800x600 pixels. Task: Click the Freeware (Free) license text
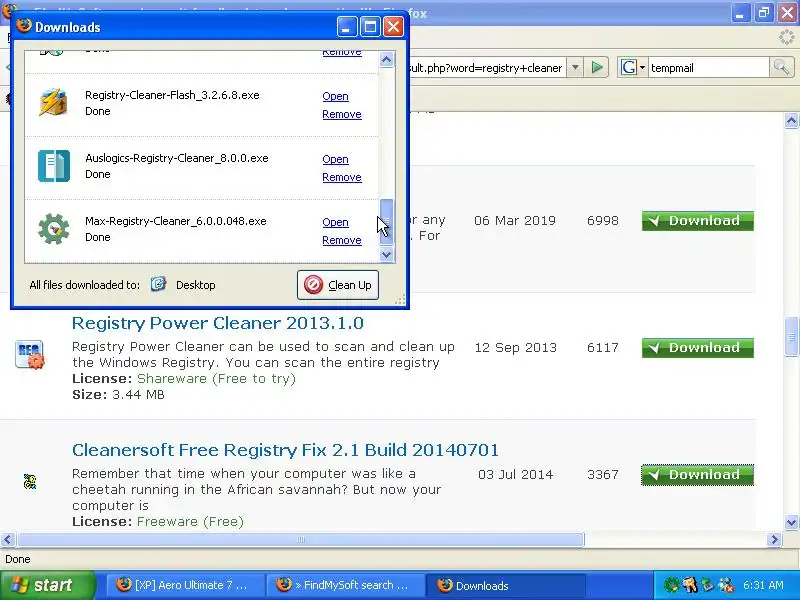coord(190,521)
